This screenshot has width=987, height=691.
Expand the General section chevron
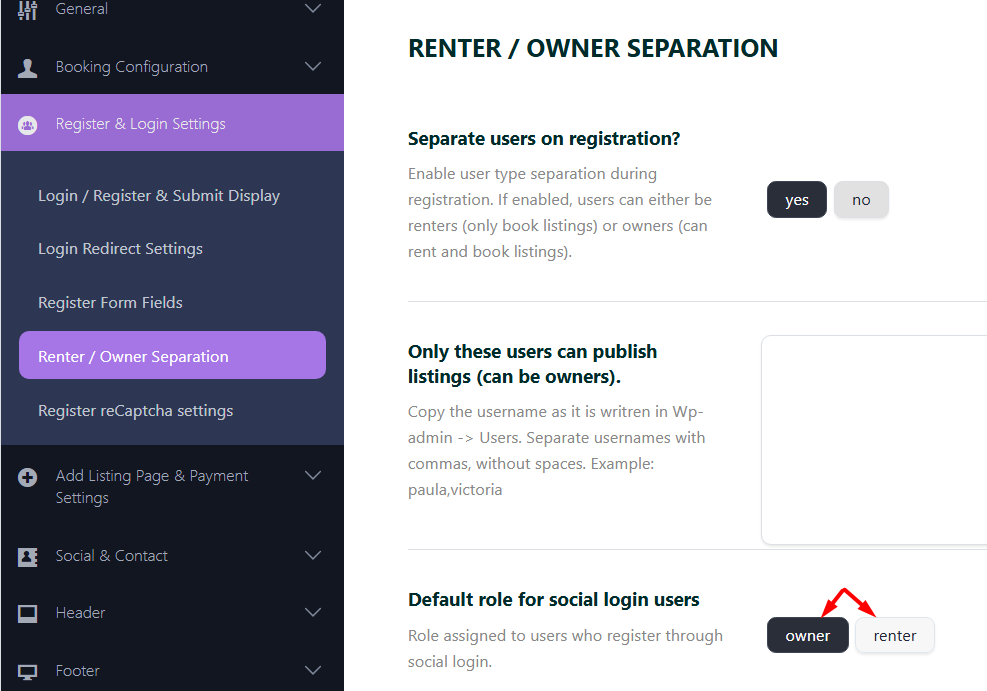(x=313, y=9)
